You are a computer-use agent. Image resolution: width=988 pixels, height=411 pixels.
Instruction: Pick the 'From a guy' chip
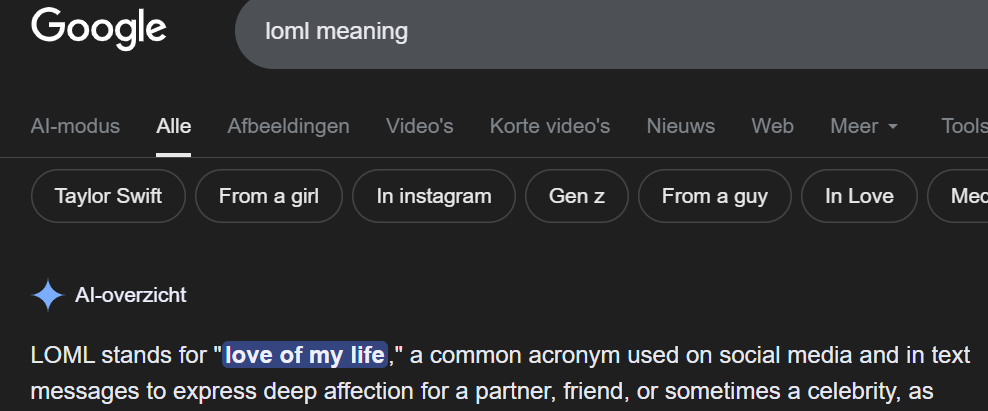pos(714,196)
